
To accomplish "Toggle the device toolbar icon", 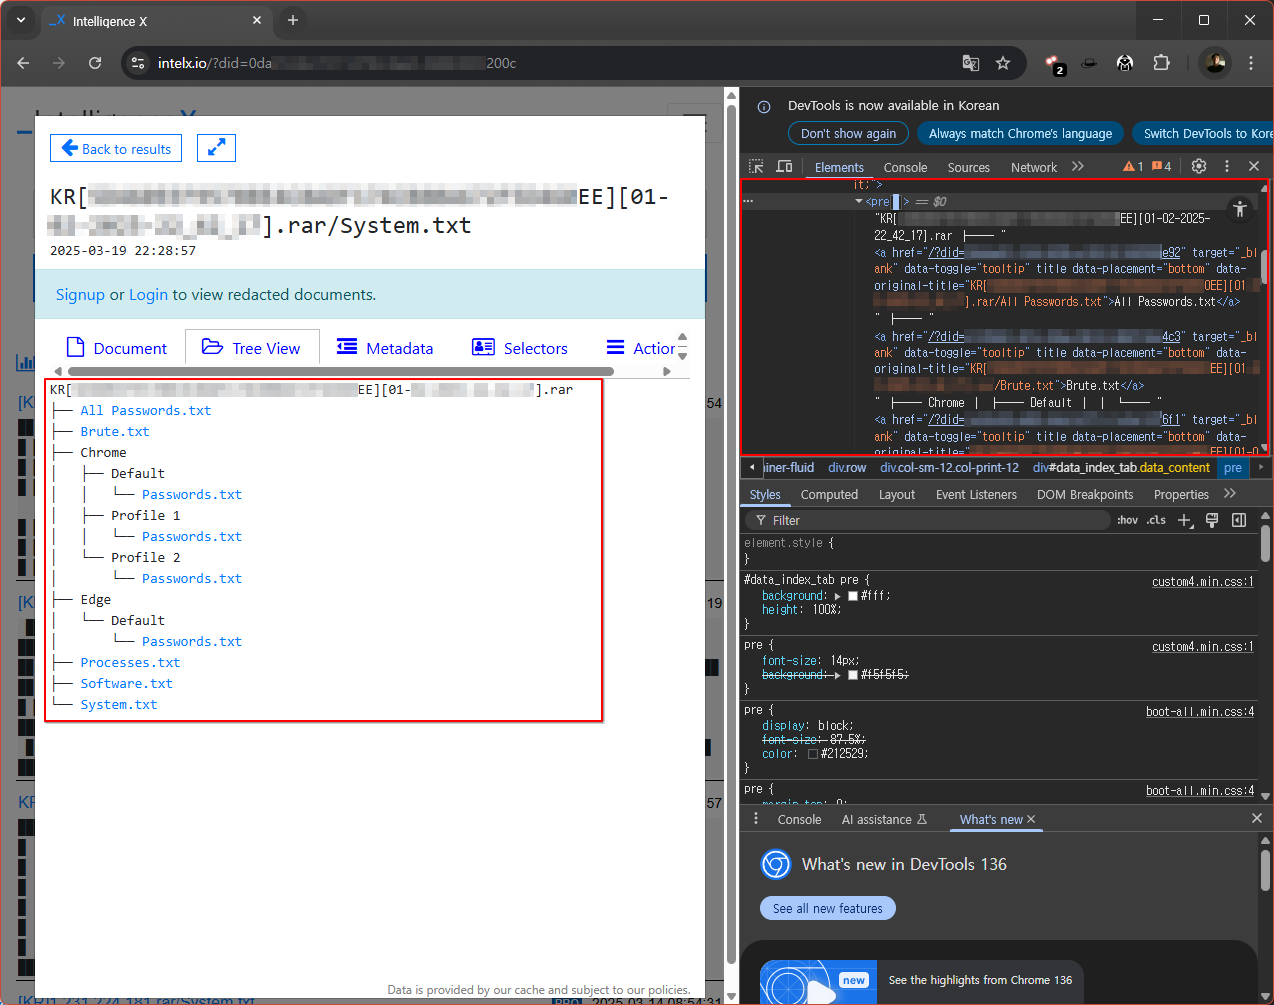I will [784, 166].
